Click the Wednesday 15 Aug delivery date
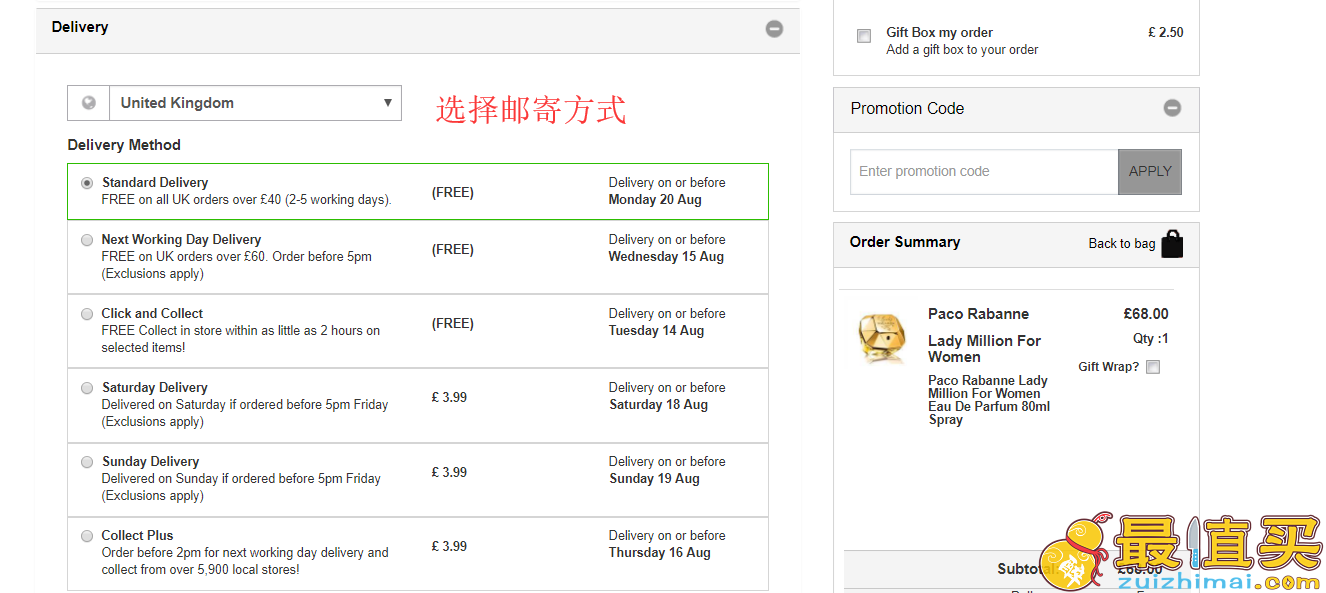 pos(666,257)
